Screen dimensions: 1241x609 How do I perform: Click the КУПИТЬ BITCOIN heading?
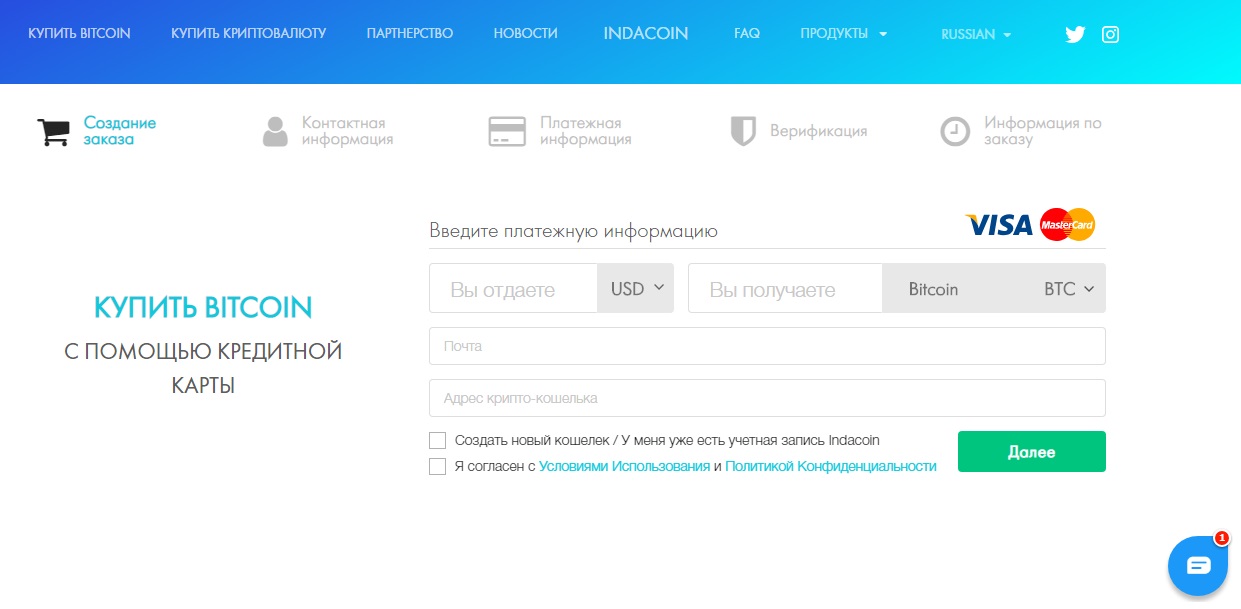[203, 307]
